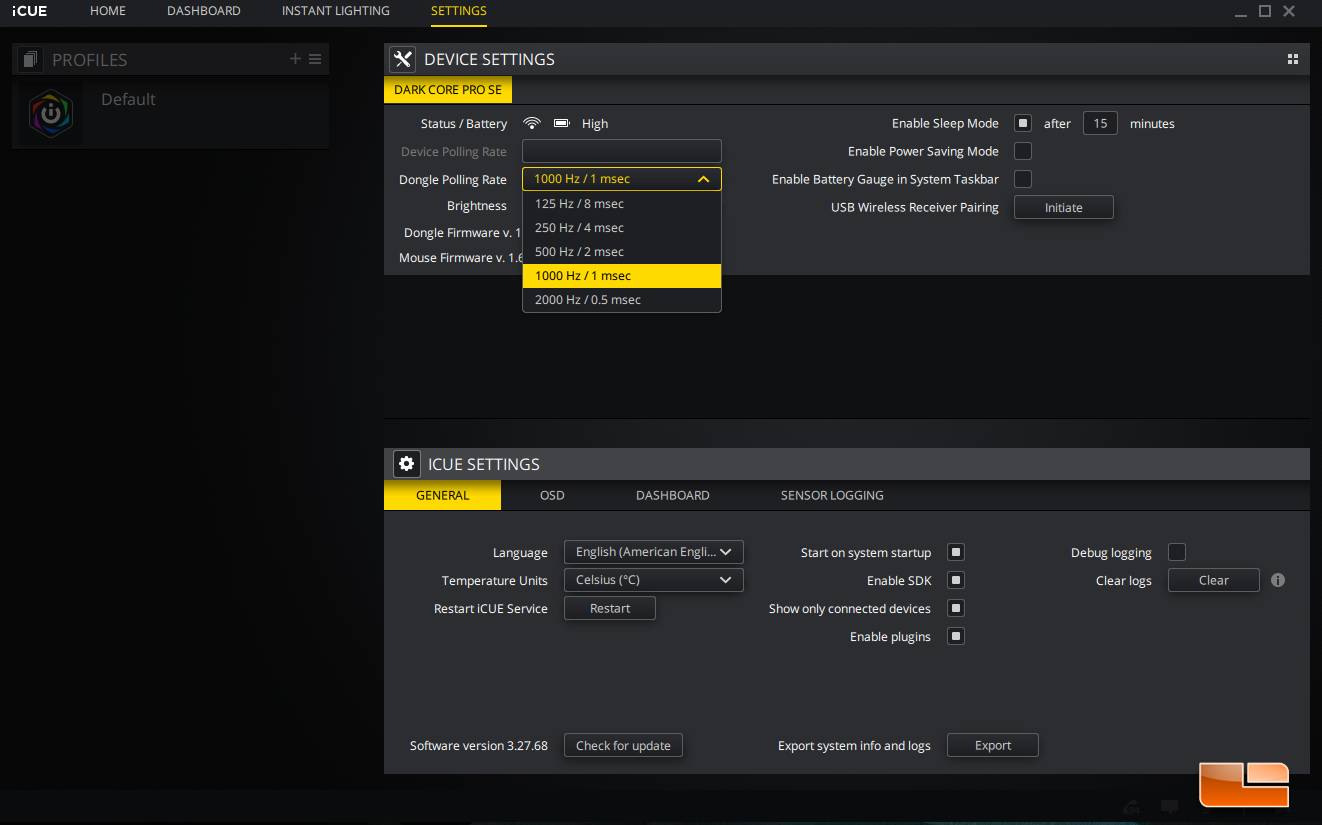Open the Profiles panel icon
Image resolution: width=1322 pixels, height=825 pixels.
[29, 60]
